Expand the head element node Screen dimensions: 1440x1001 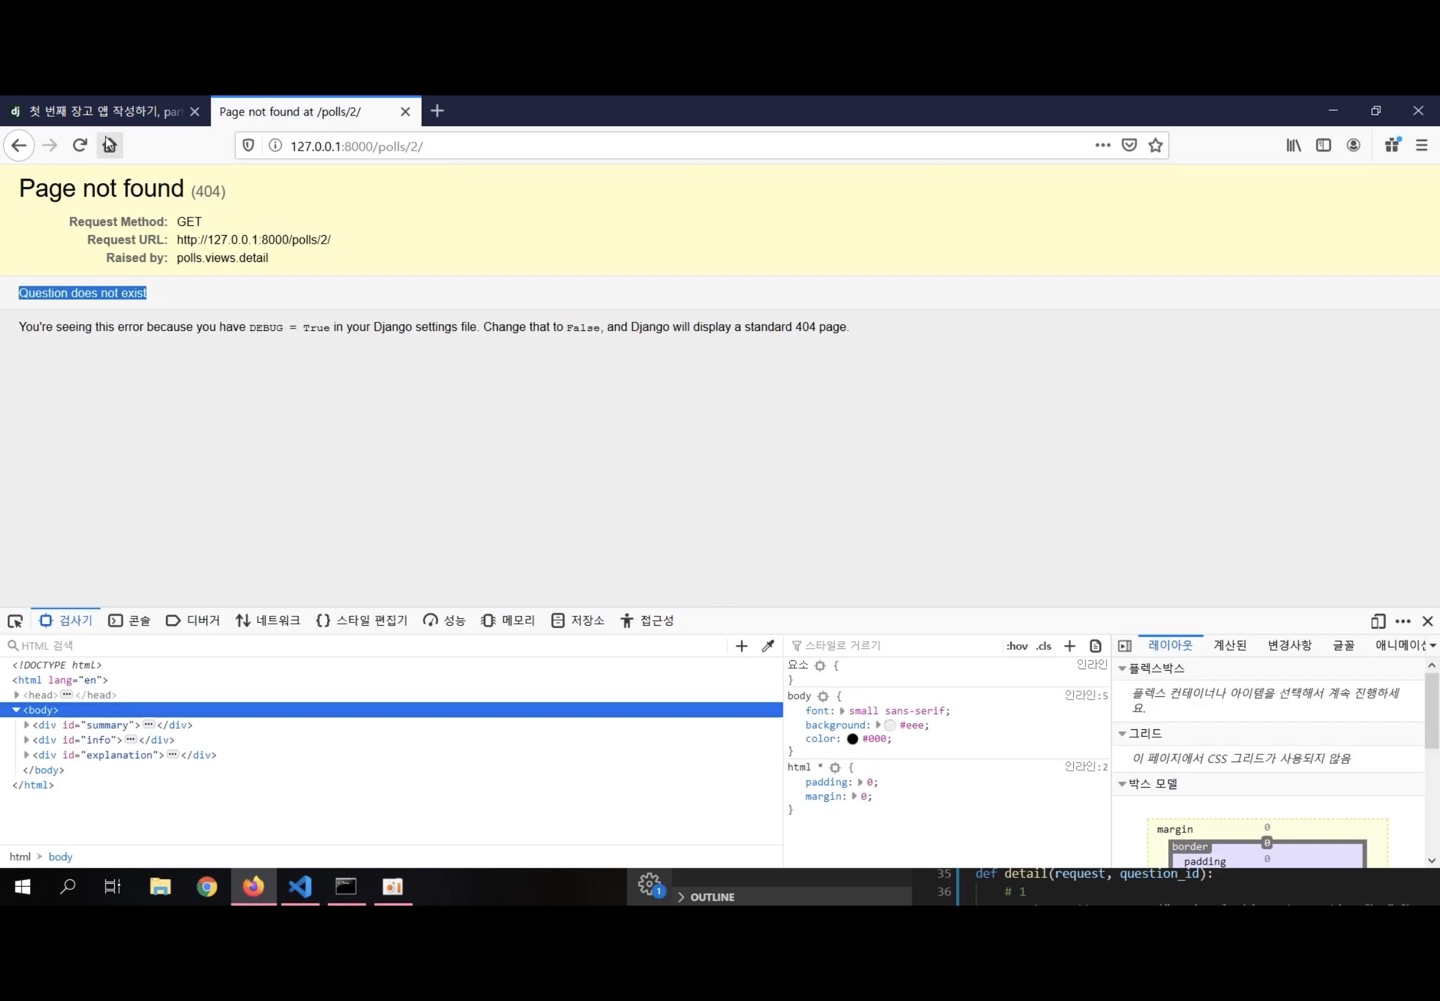[17, 695]
